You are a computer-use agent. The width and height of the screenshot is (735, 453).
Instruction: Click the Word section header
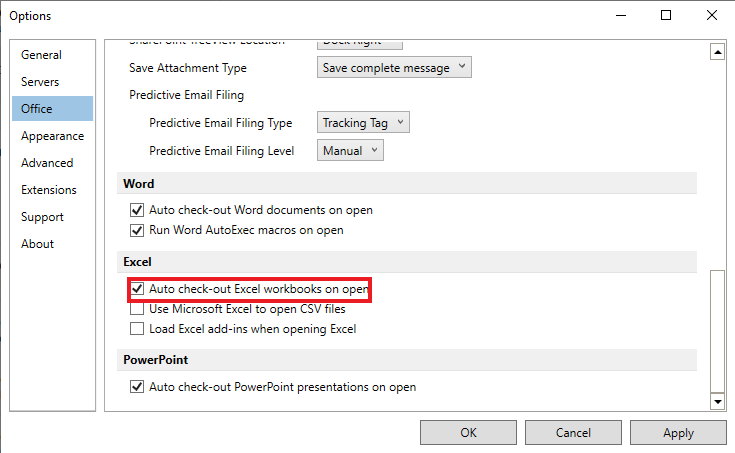pyautogui.click(x=406, y=183)
